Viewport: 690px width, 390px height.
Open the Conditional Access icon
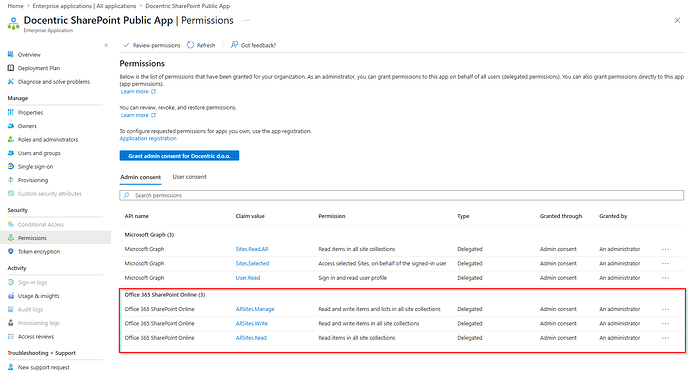click(11, 224)
